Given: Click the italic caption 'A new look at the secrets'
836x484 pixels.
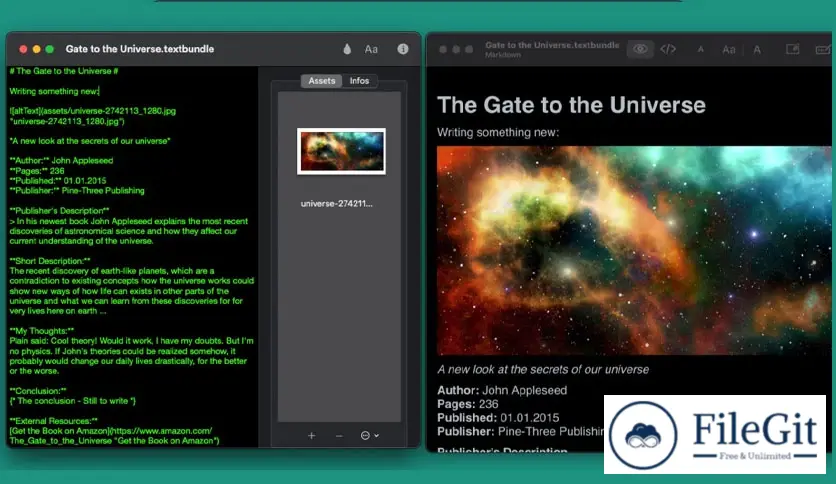Looking at the screenshot, I should pos(543,369).
